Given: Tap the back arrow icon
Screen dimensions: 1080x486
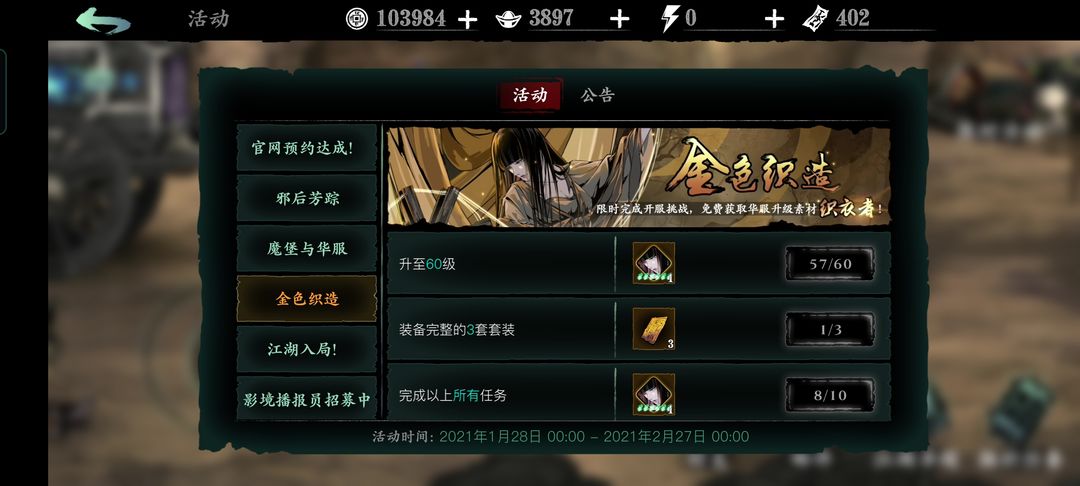Looking at the screenshot, I should point(103,20).
